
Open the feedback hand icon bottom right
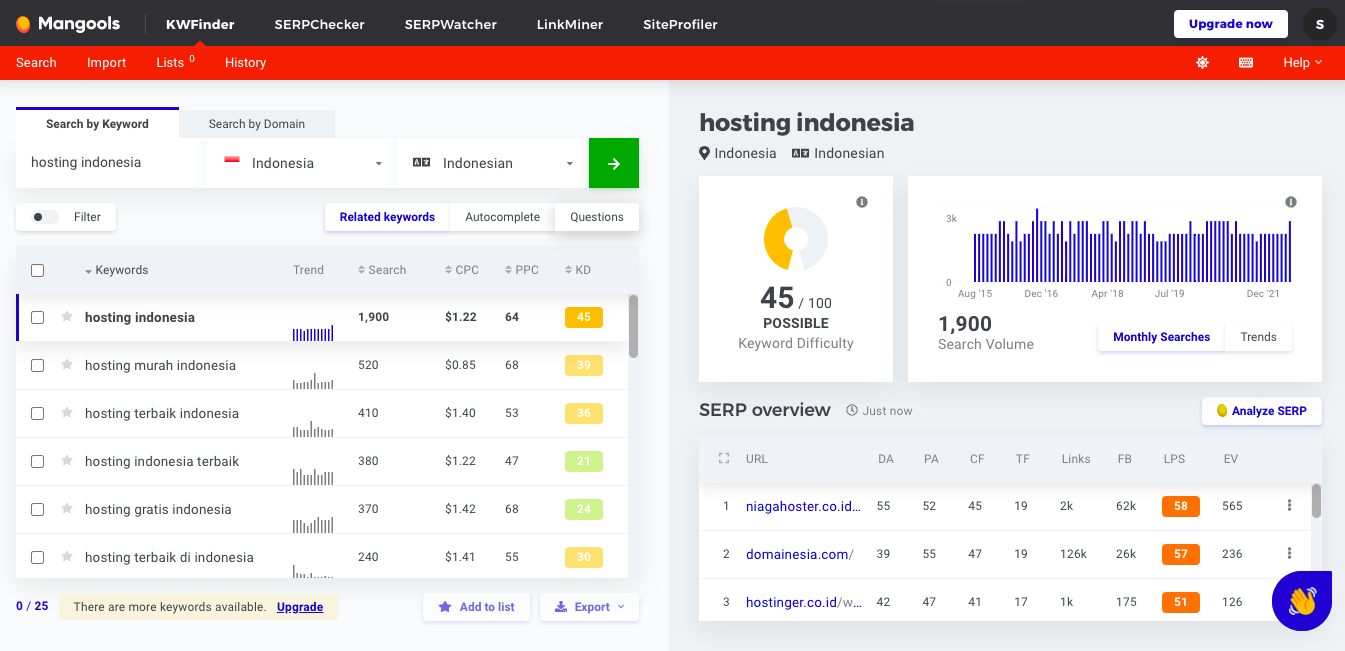point(1301,601)
